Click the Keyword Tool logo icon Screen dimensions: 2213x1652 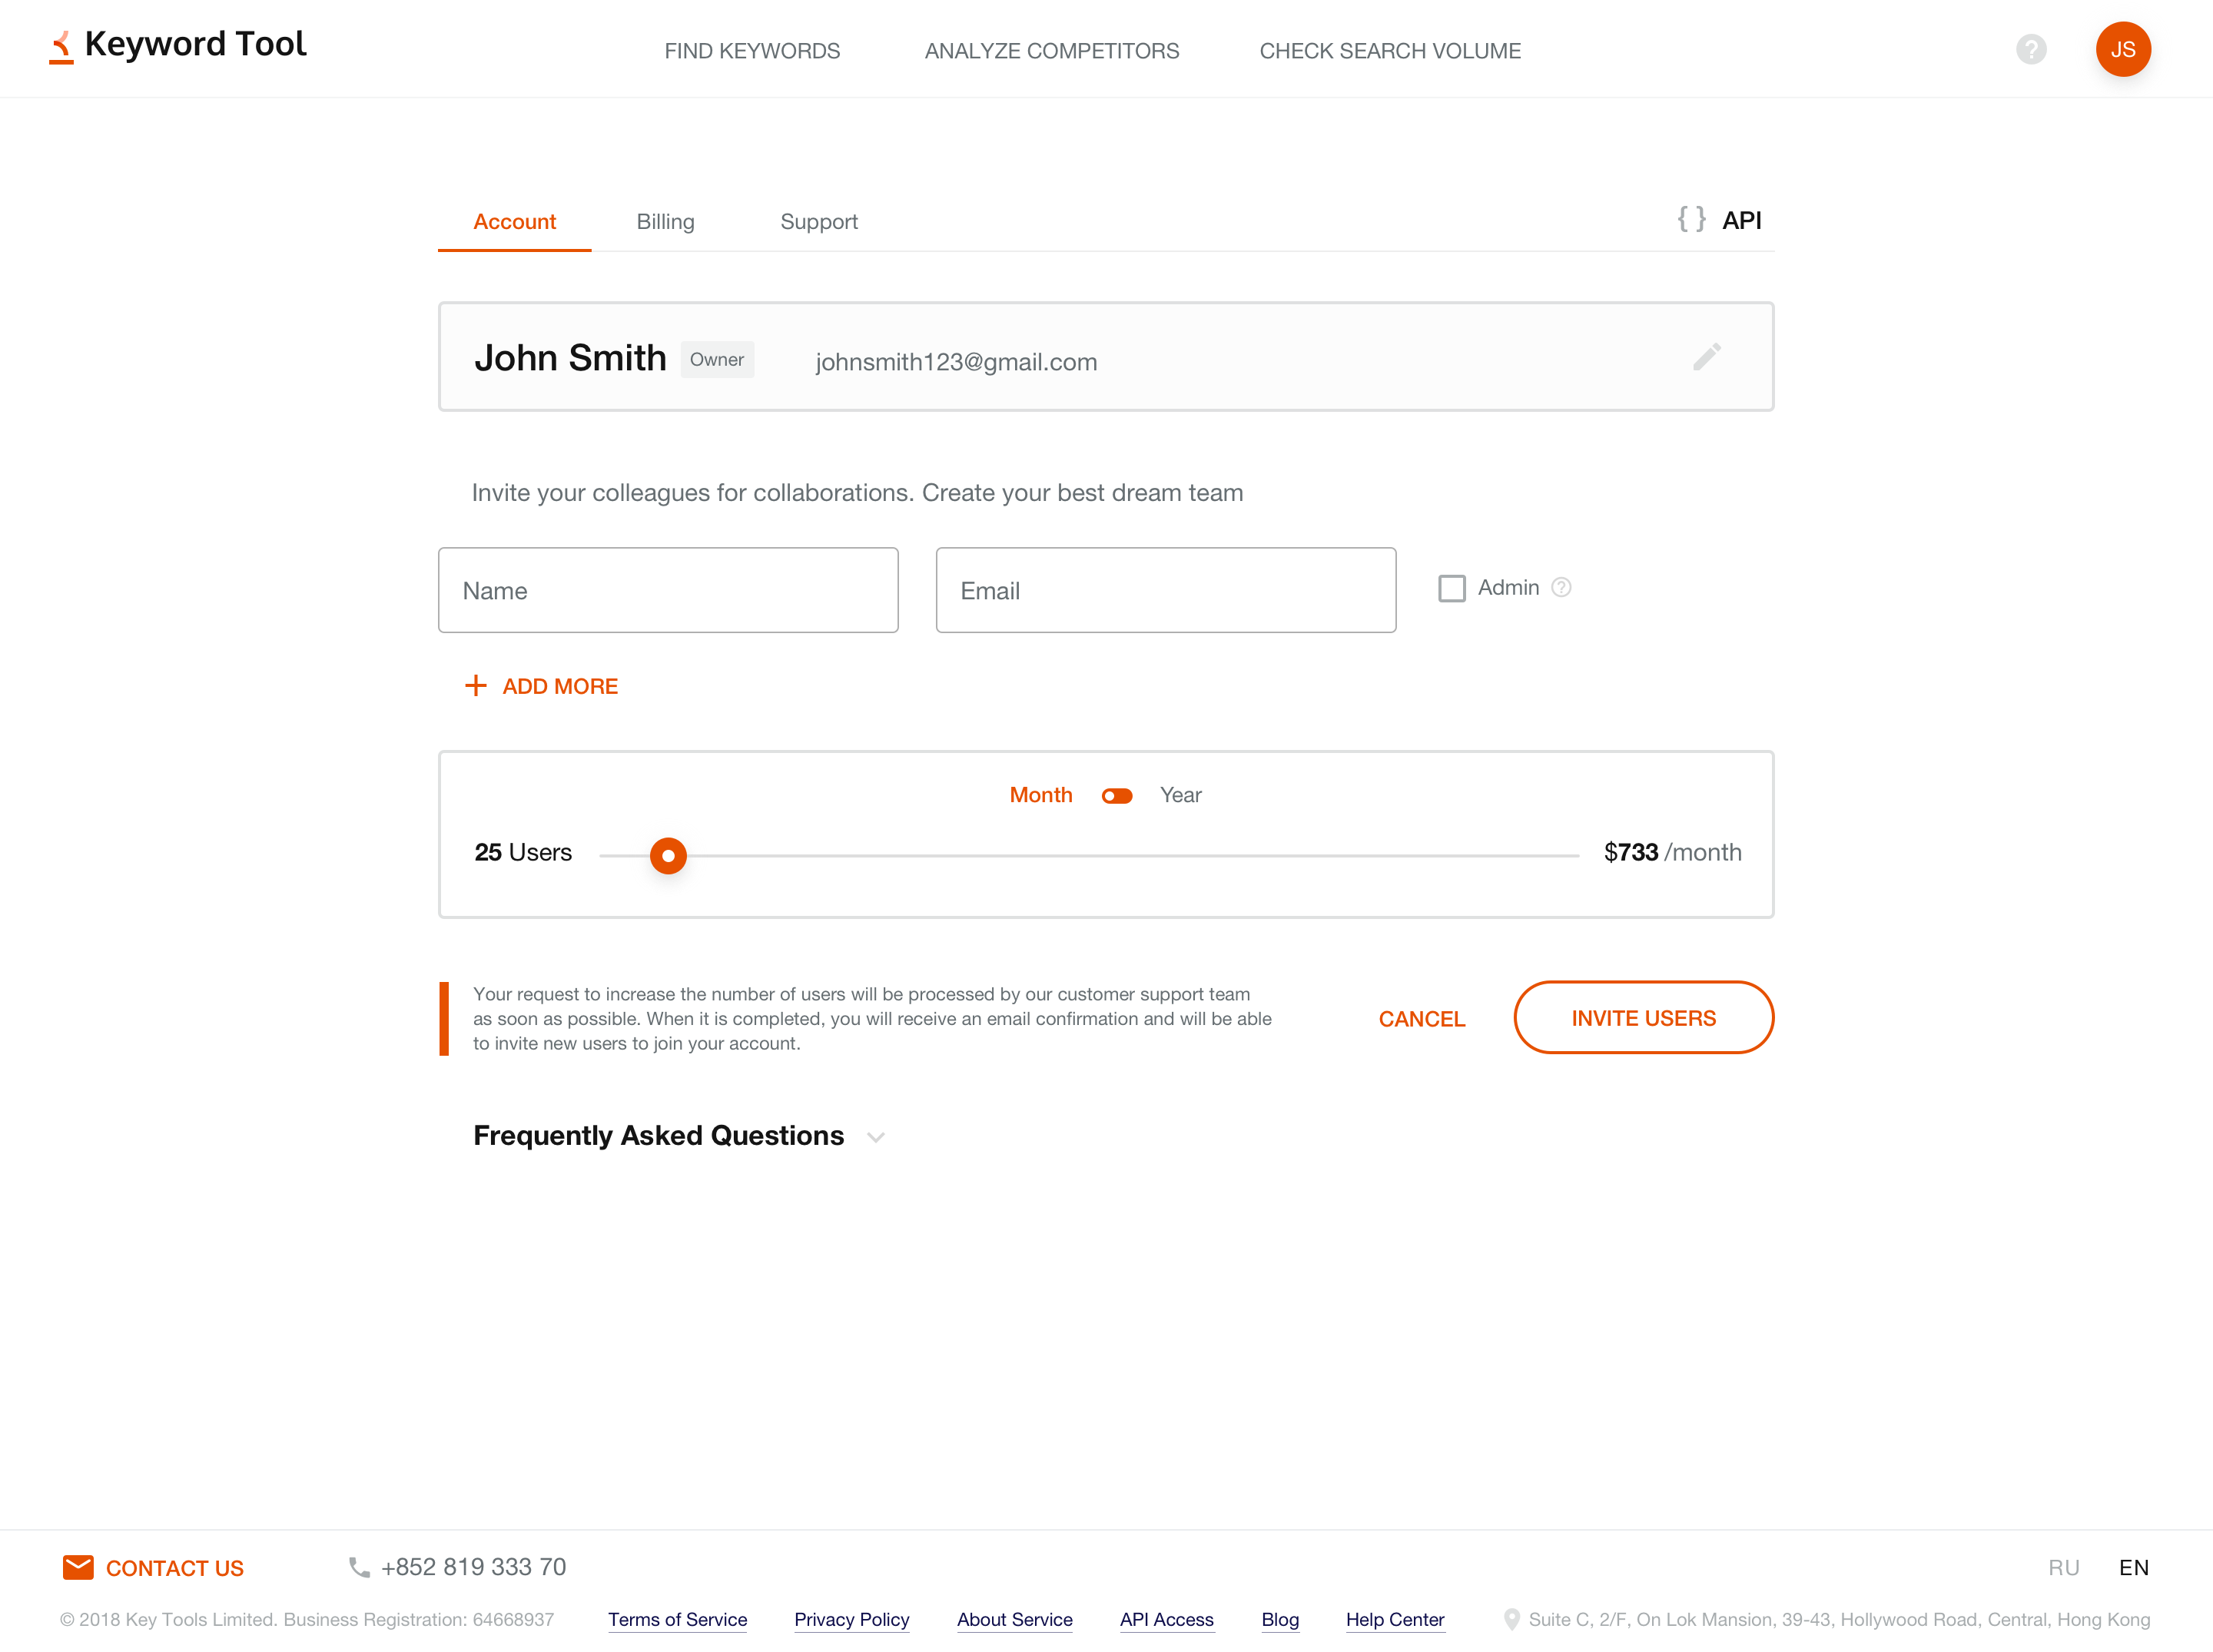(62, 47)
